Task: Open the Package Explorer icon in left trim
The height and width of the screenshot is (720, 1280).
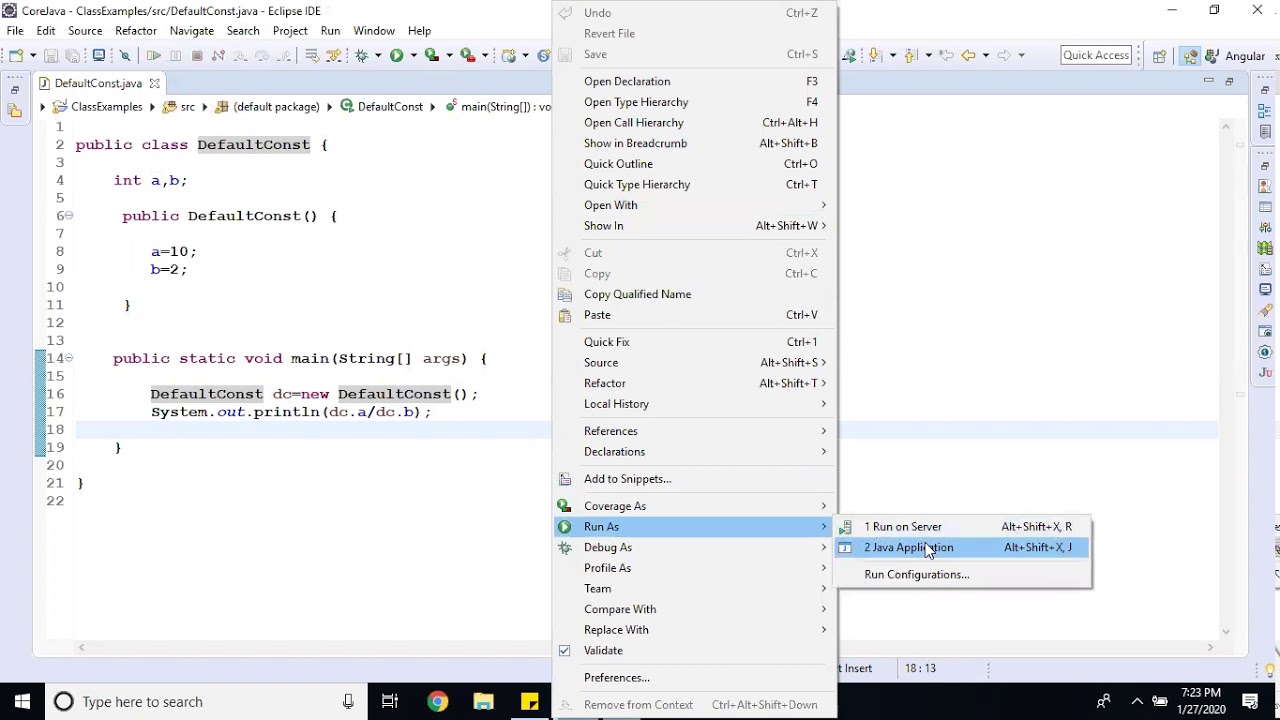Action: point(15,111)
